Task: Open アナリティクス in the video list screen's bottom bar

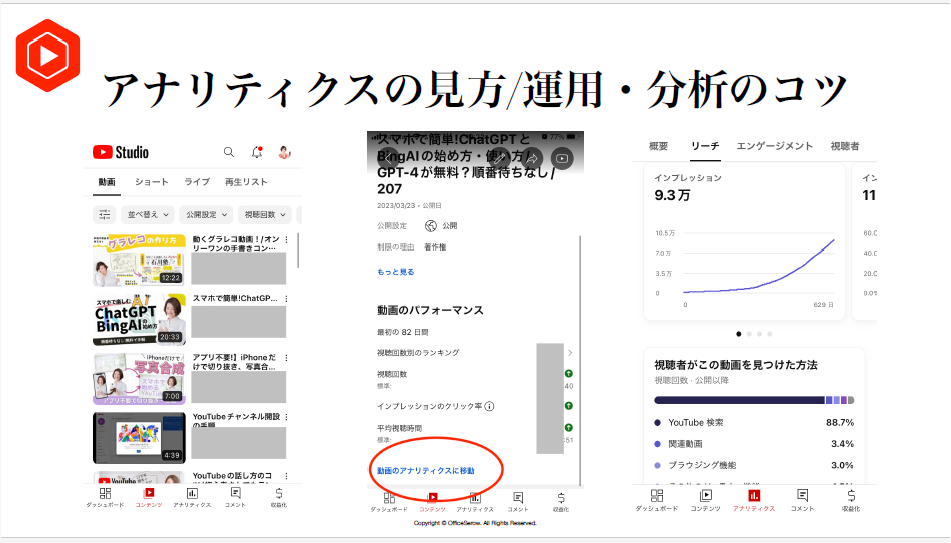Action: click(x=192, y=497)
